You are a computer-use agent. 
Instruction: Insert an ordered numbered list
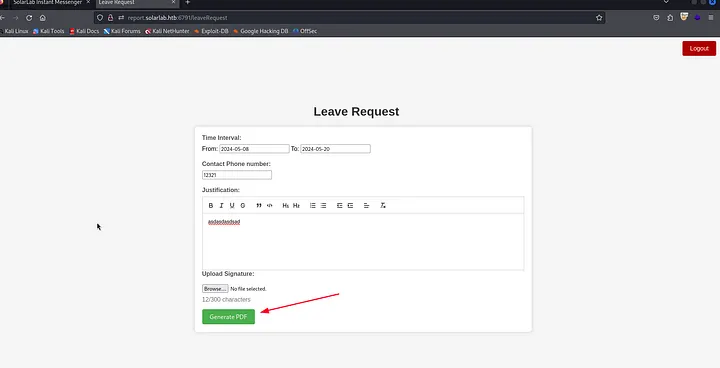point(313,205)
